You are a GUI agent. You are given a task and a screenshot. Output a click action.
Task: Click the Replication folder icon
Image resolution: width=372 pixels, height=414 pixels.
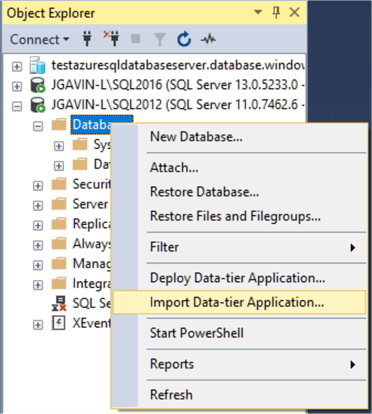[59, 224]
